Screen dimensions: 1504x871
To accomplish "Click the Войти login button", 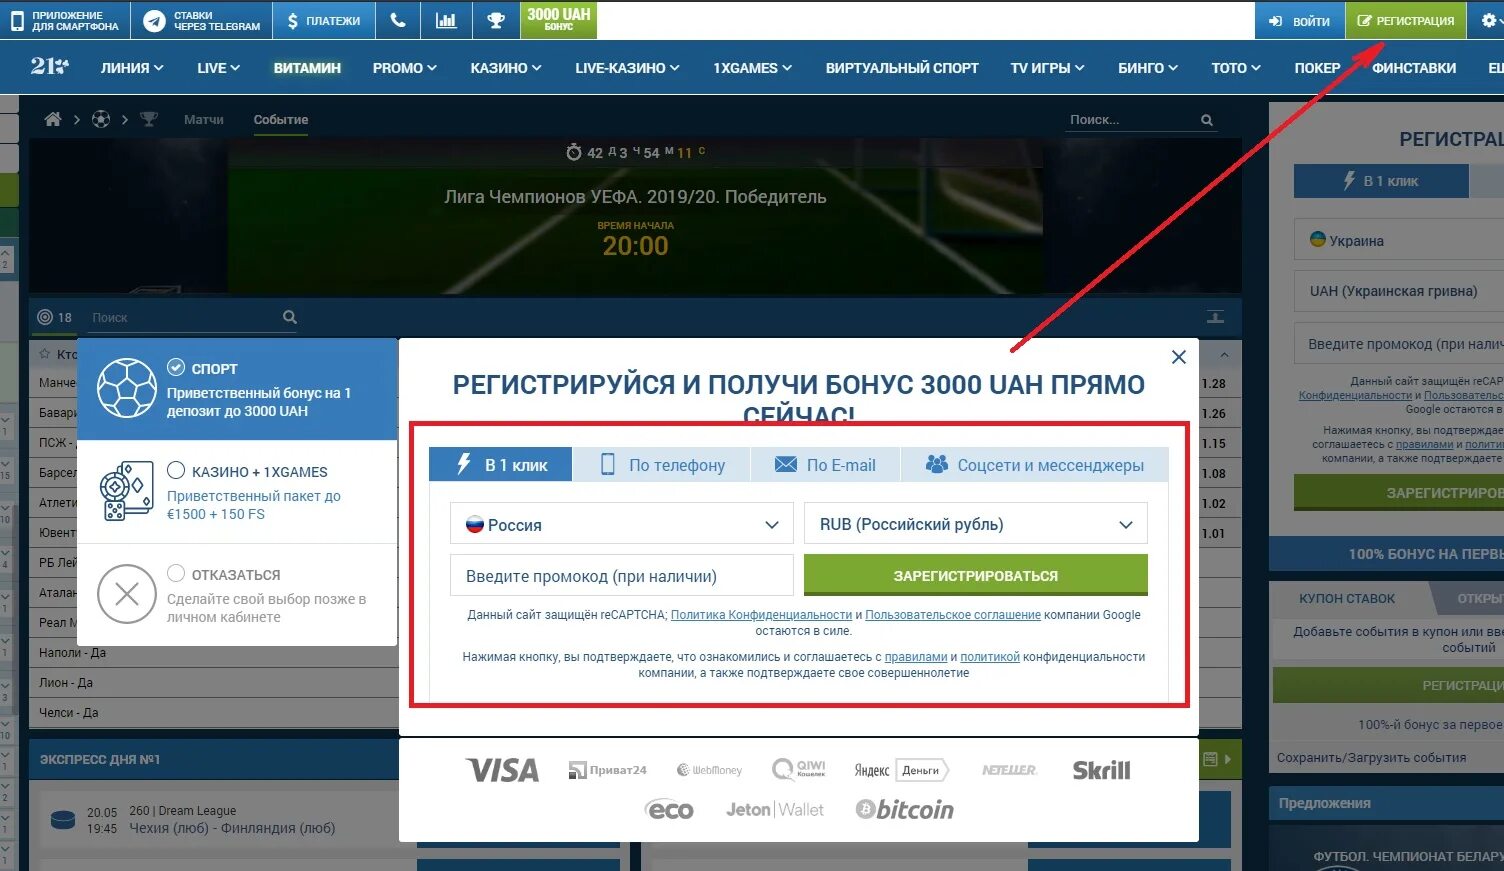I will click(1299, 20).
